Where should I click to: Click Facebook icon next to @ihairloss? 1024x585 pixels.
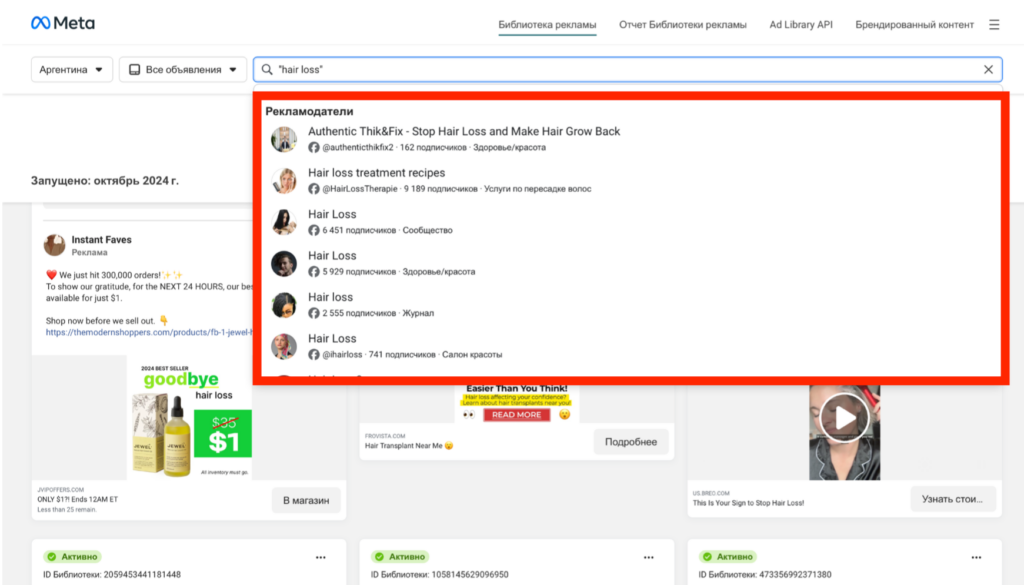tap(314, 355)
